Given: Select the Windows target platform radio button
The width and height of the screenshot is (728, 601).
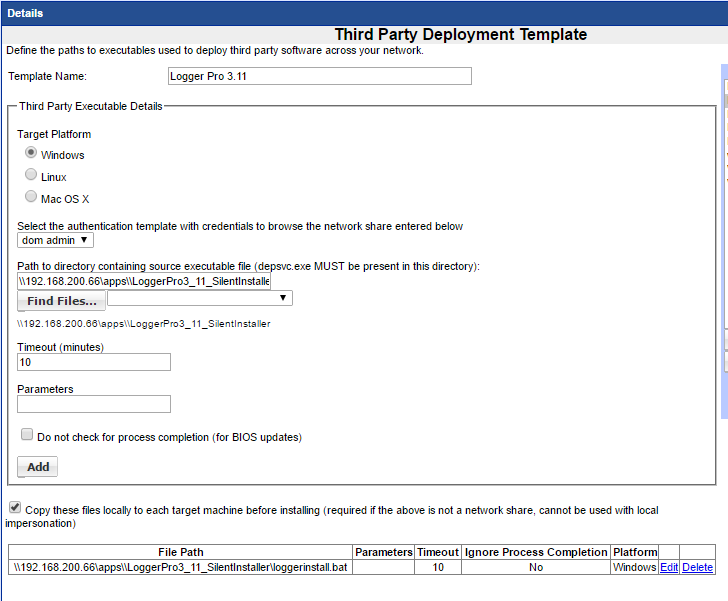Looking at the screenshot, I should (32, 153).
